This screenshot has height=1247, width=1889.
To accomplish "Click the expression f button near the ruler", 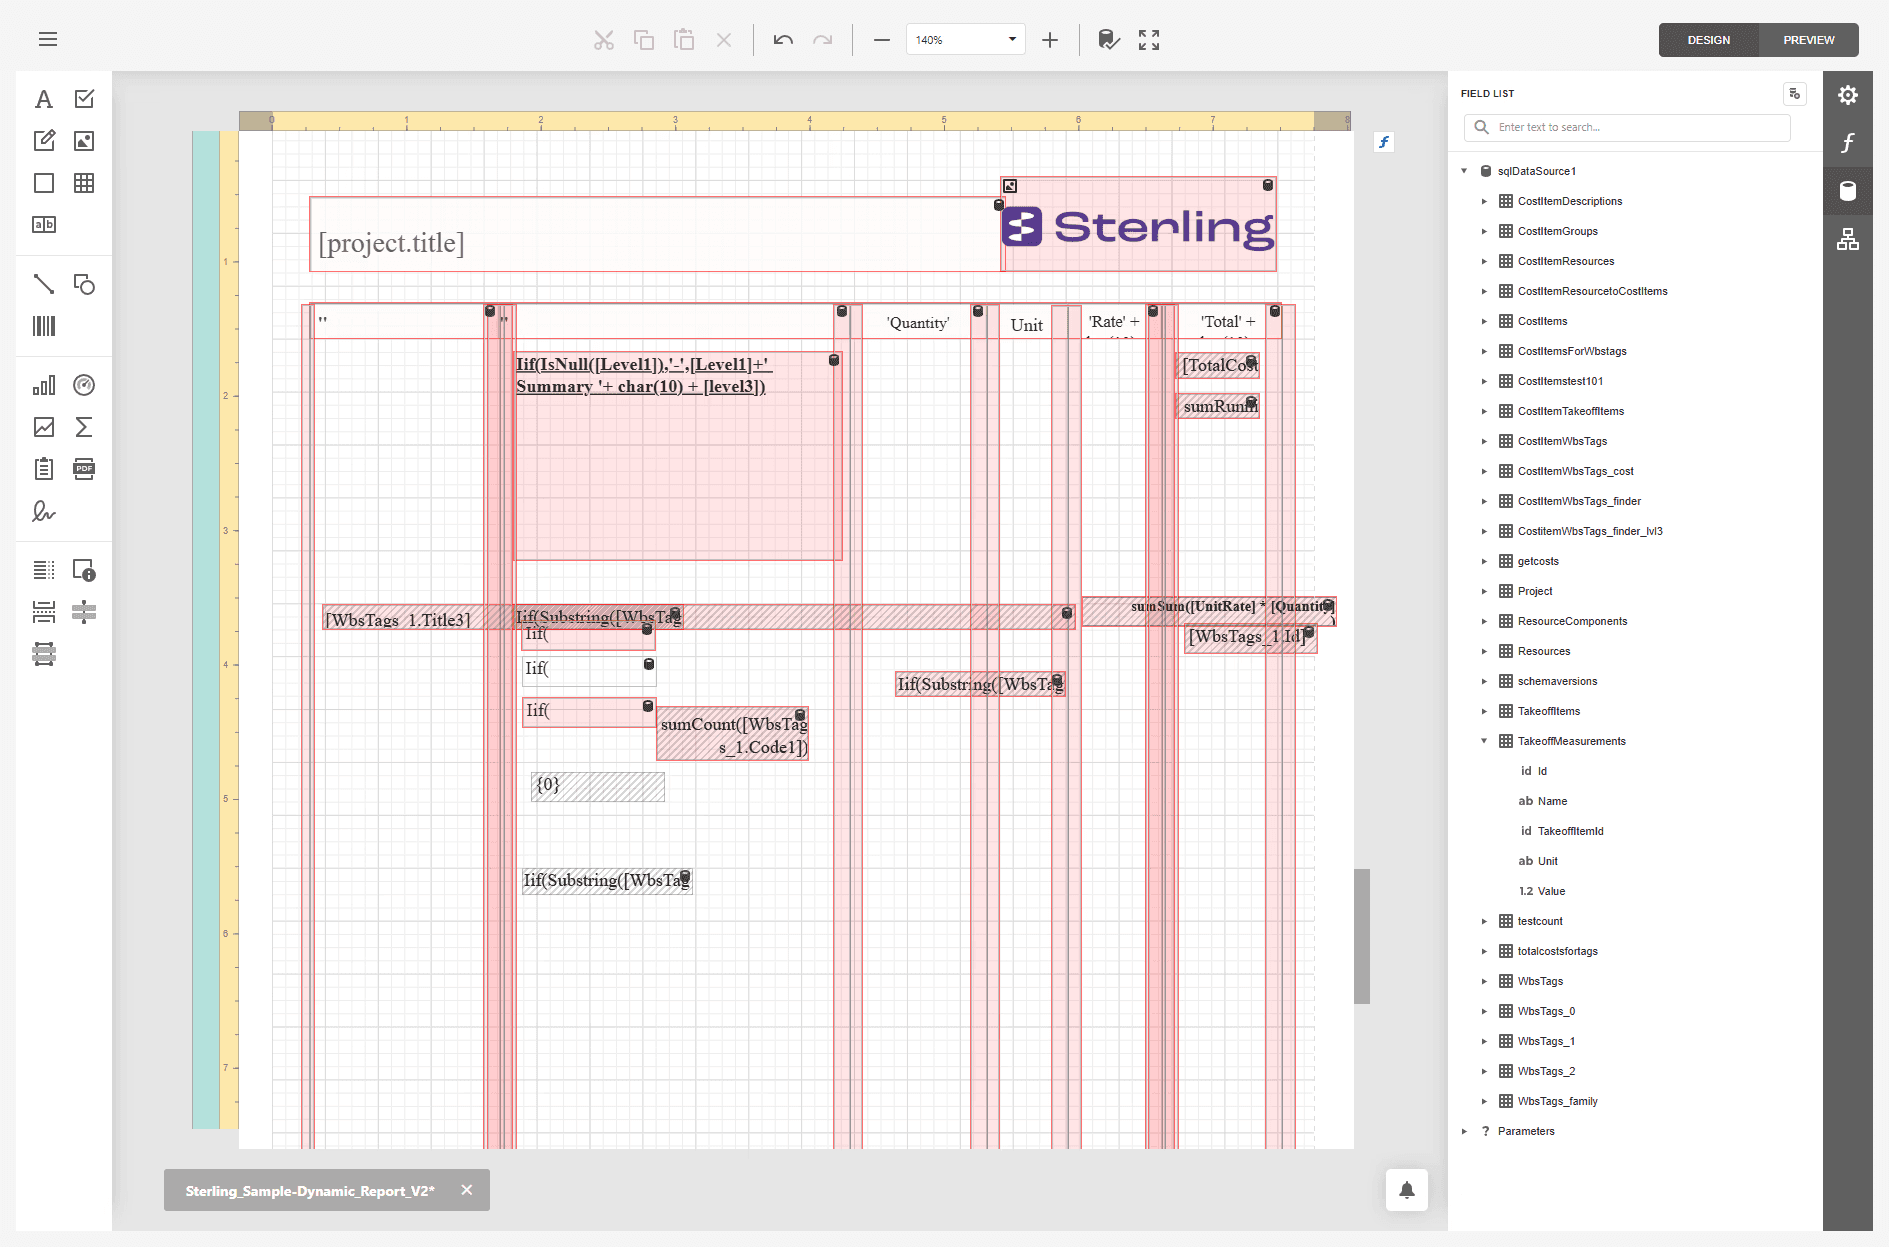I will click(1384, 142).
